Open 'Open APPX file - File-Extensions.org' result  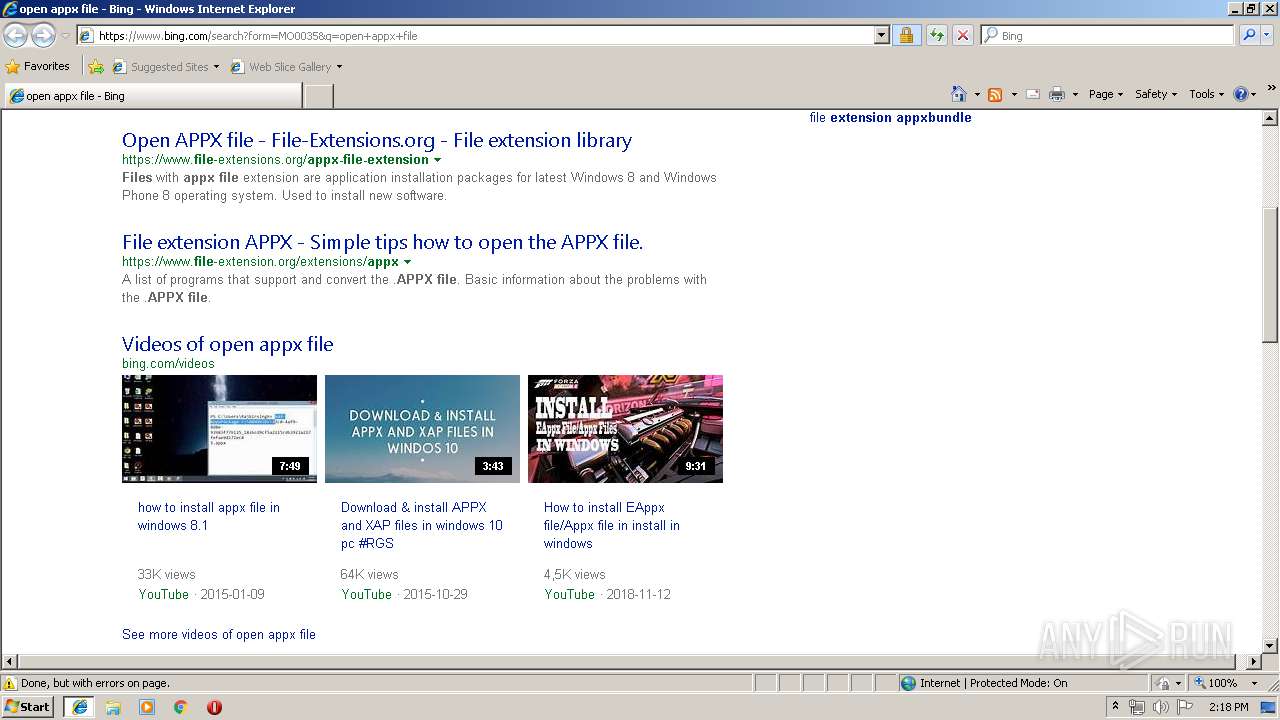click(377, 140)
